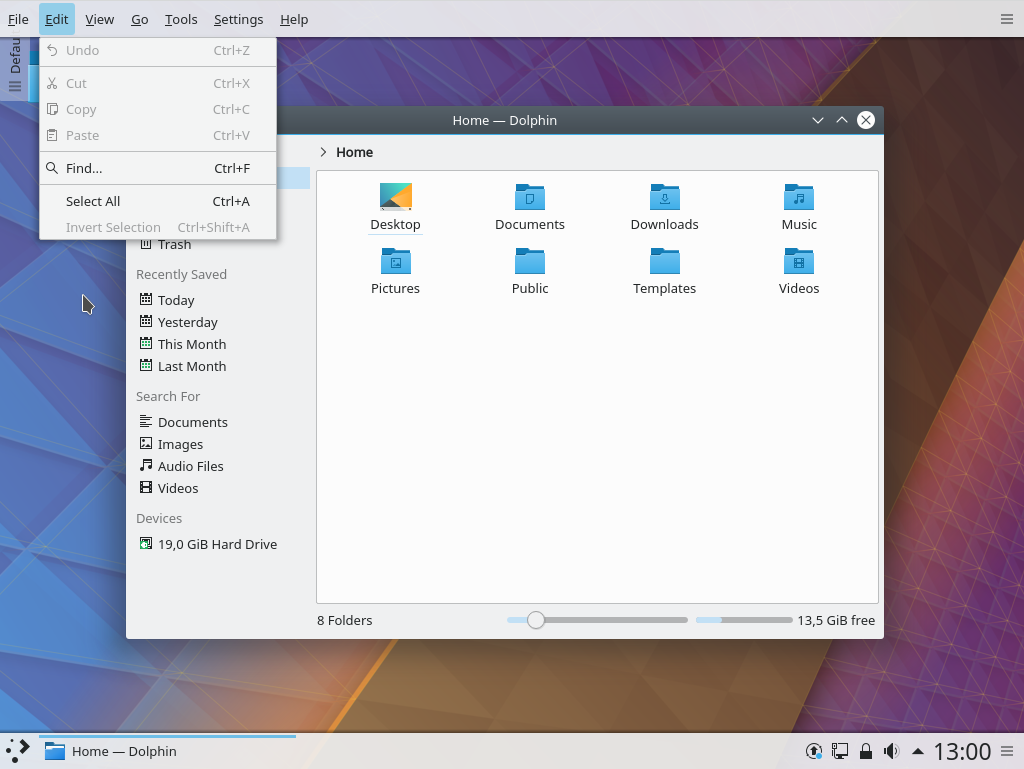
Task: Click the 8 Folders status text
Action: (x=345, y=621)
